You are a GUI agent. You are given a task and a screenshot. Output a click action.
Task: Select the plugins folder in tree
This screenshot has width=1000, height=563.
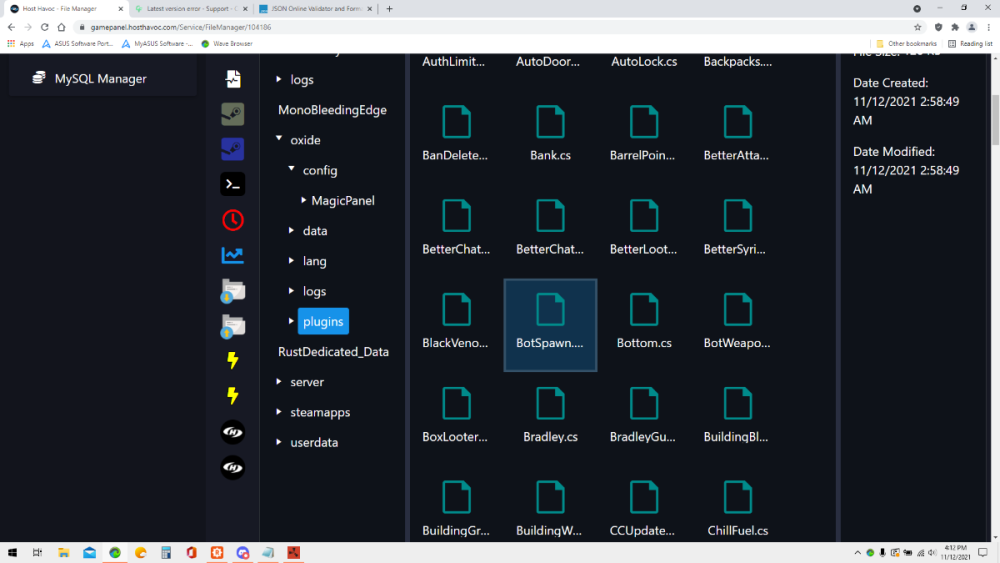pyautogui.click(x=323, y=321)
